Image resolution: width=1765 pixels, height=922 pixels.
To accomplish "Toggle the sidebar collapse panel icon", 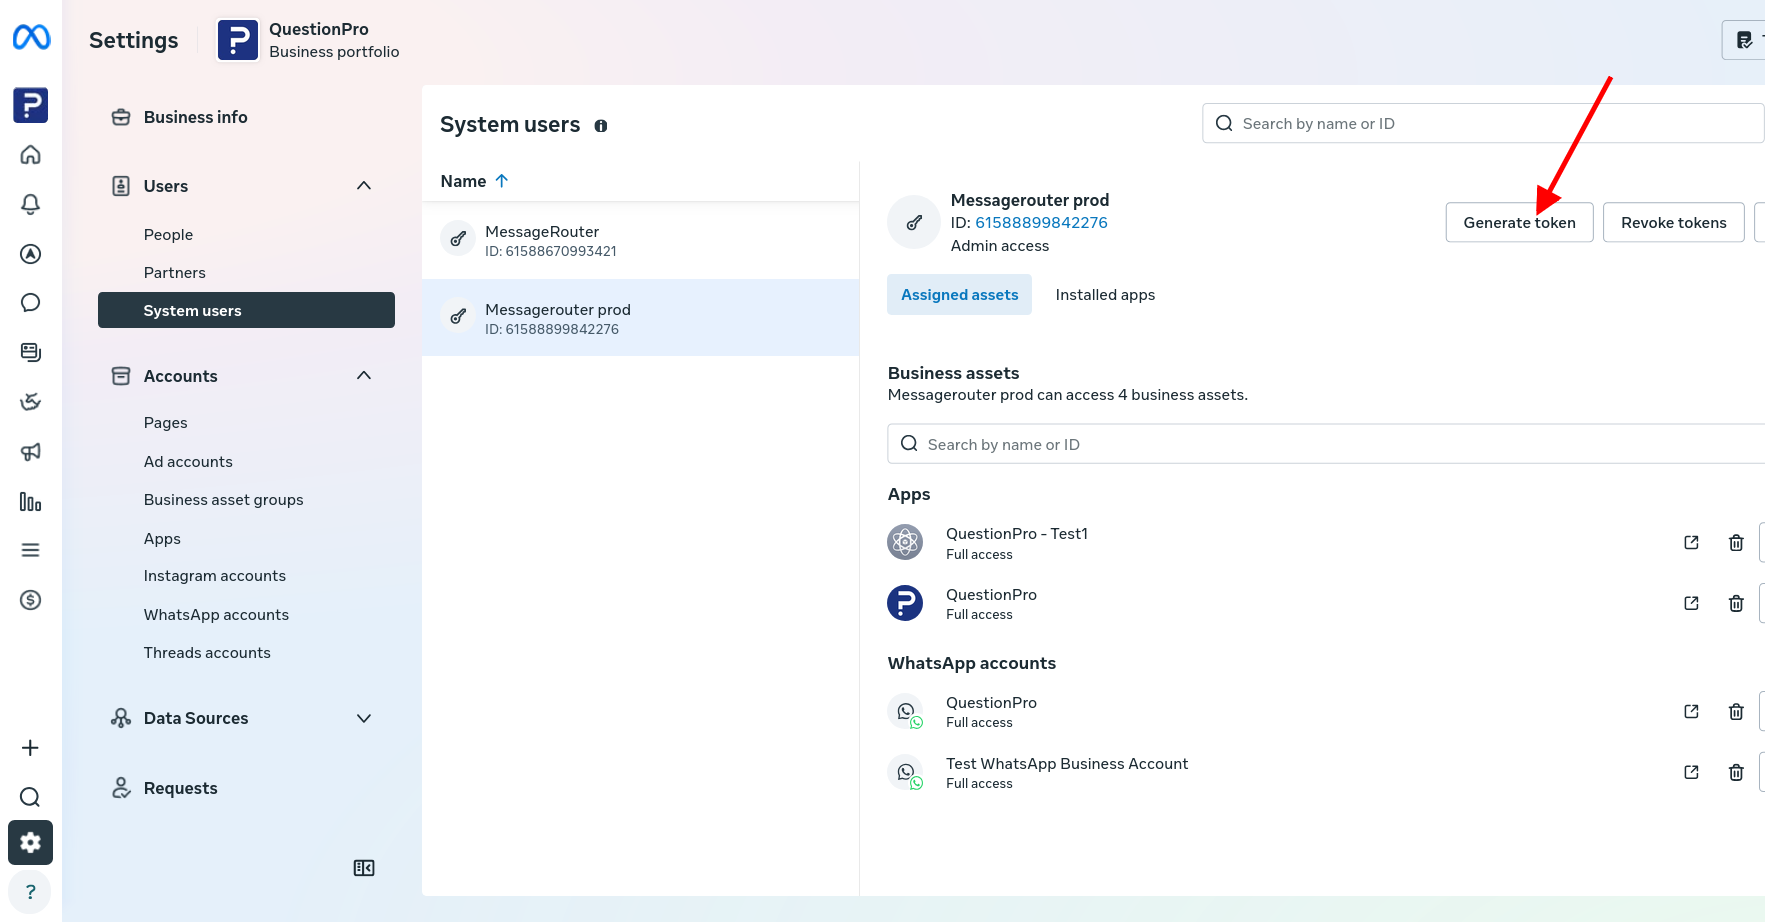I will pos(364,868).
